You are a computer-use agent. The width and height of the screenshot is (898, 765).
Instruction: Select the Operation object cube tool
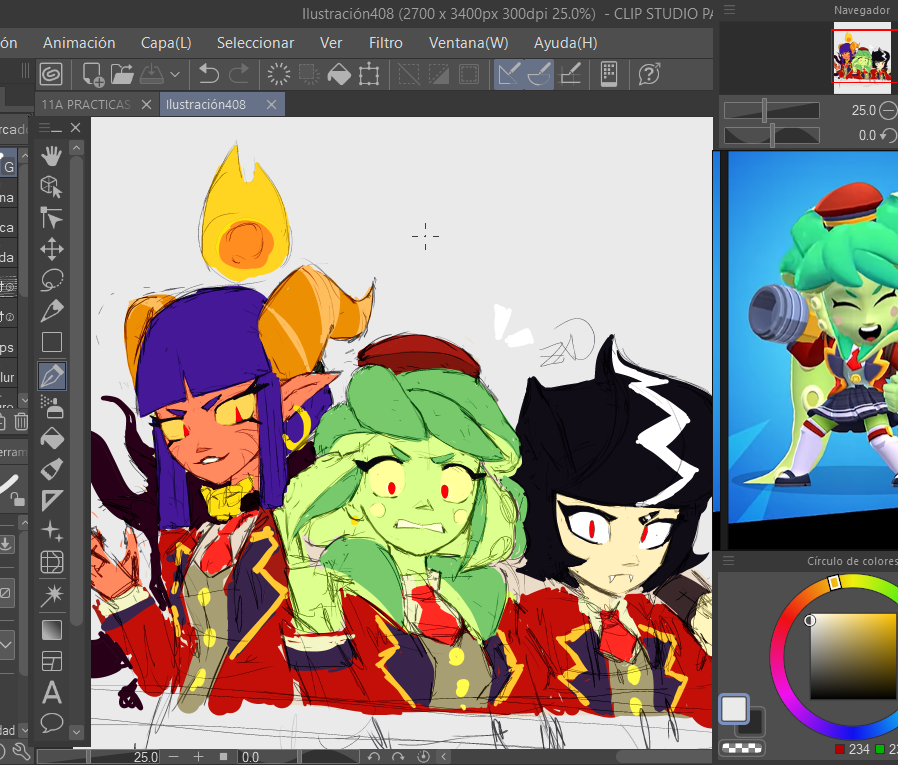tap(52, 187)
